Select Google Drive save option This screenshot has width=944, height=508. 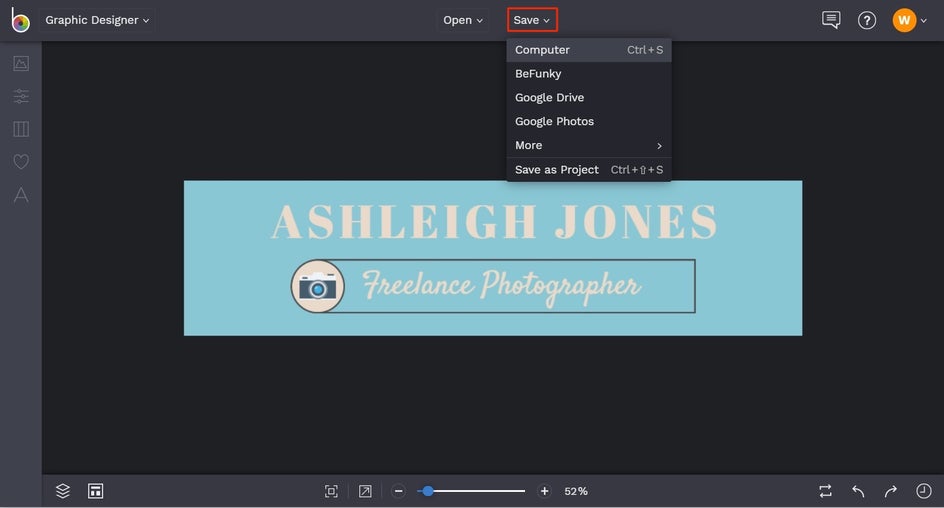pyautogui.click(x=589, y=98)
